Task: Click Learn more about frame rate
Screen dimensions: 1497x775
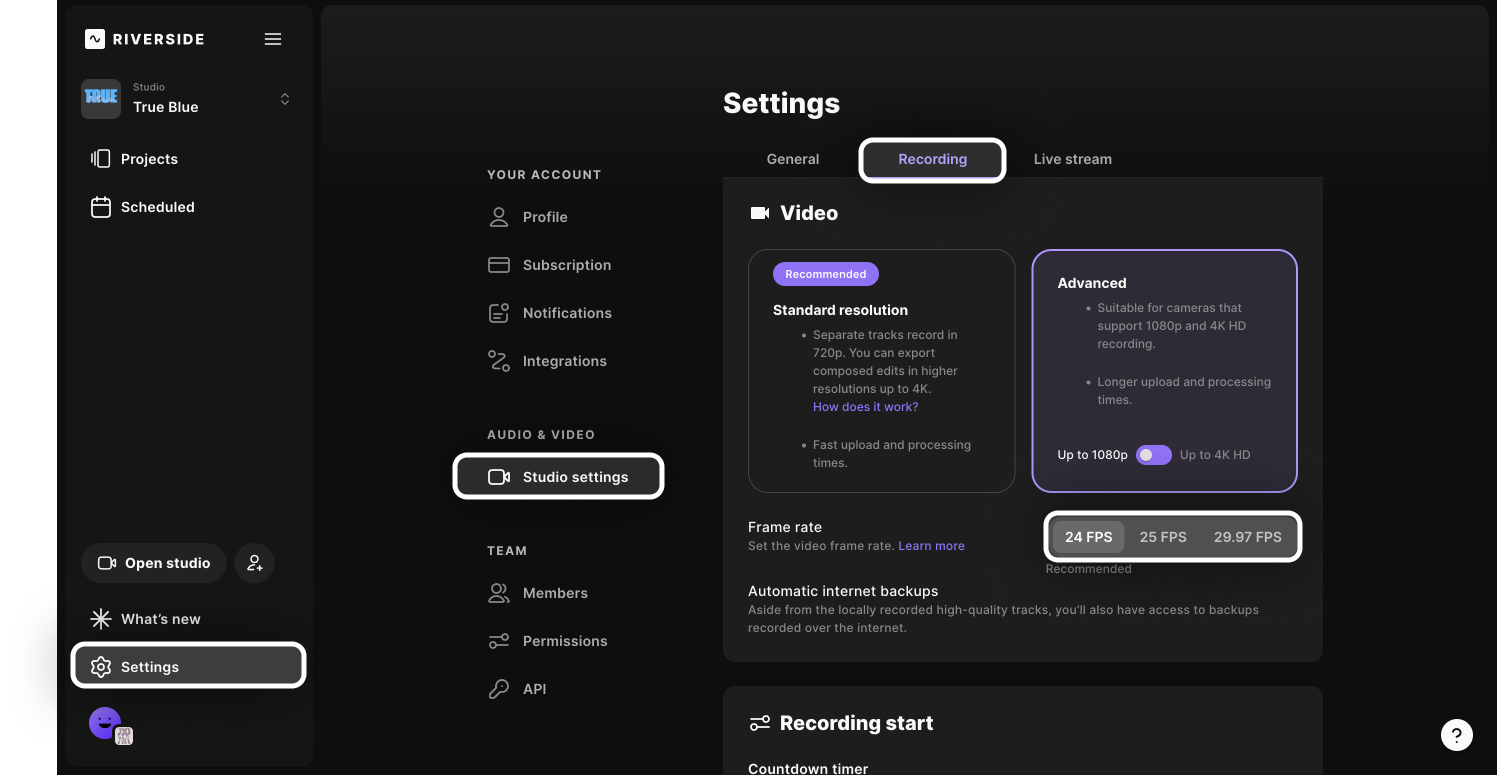Action: point(931,546)
